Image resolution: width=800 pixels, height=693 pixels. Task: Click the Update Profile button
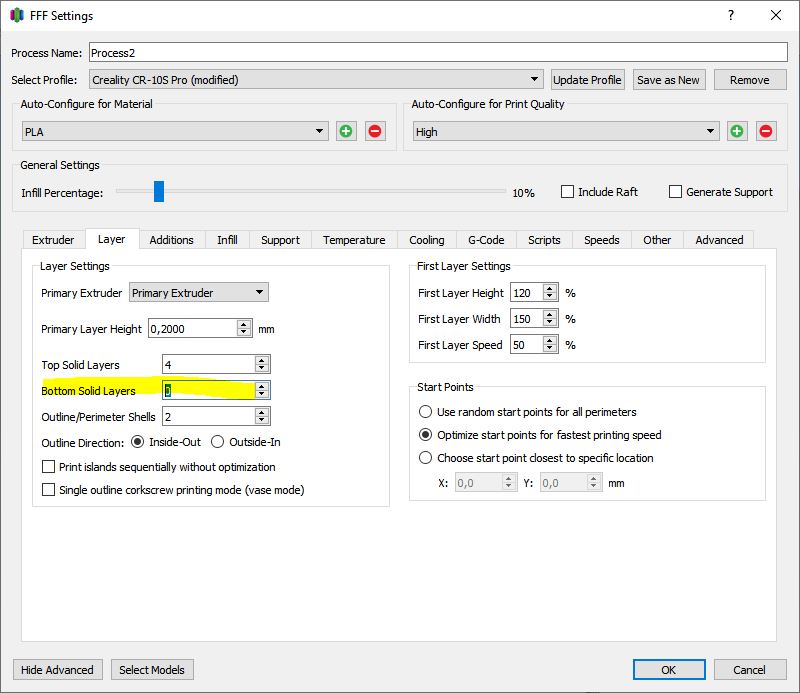pyautogui.click(x=587, y=80)
